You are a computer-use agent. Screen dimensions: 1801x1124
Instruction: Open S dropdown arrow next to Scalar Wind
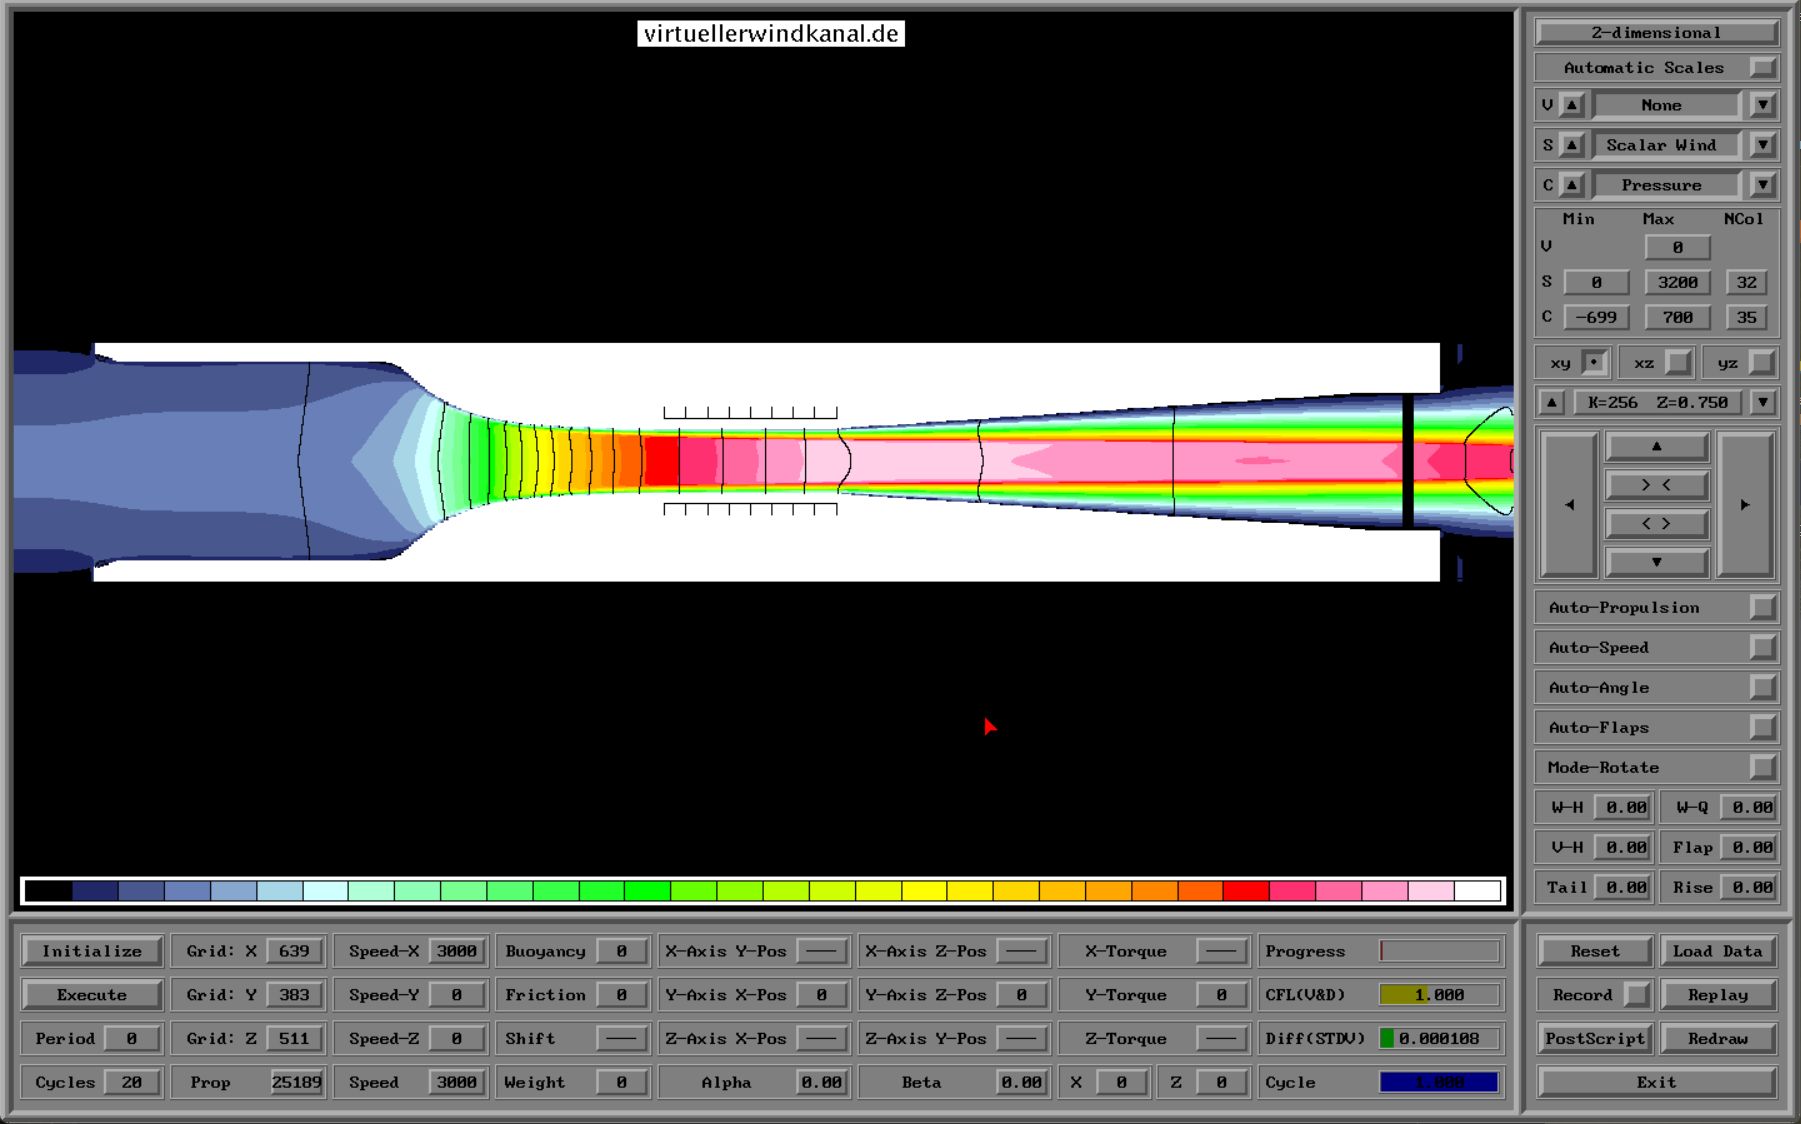[x=1762, y=145]
